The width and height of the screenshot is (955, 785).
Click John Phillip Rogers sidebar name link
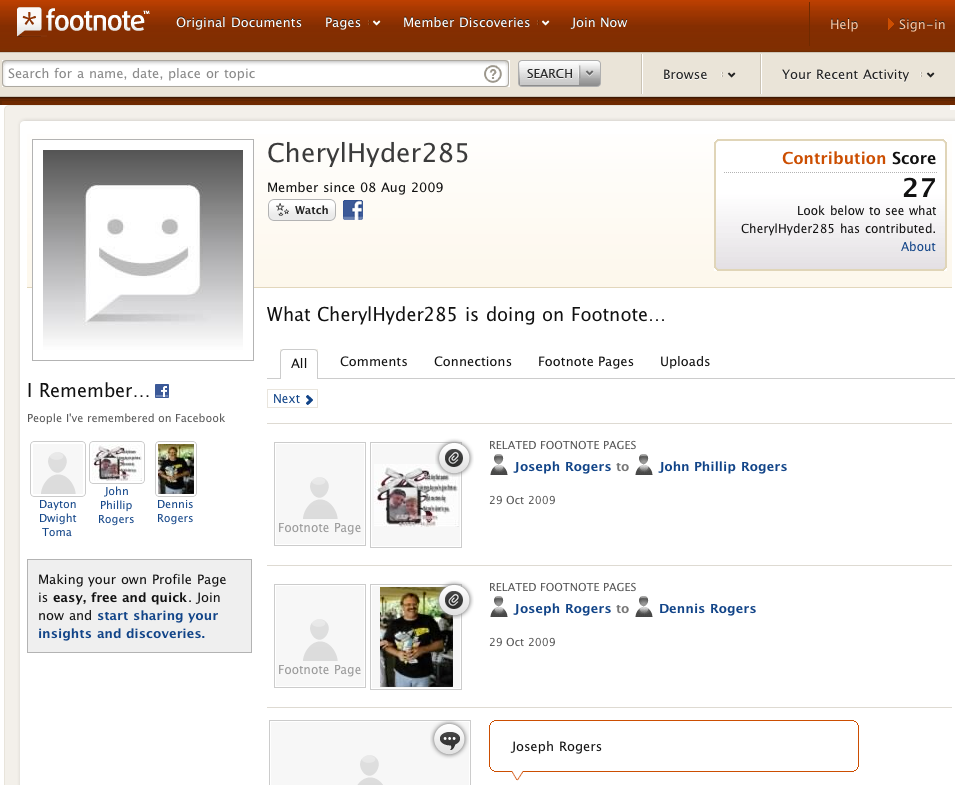116,505
